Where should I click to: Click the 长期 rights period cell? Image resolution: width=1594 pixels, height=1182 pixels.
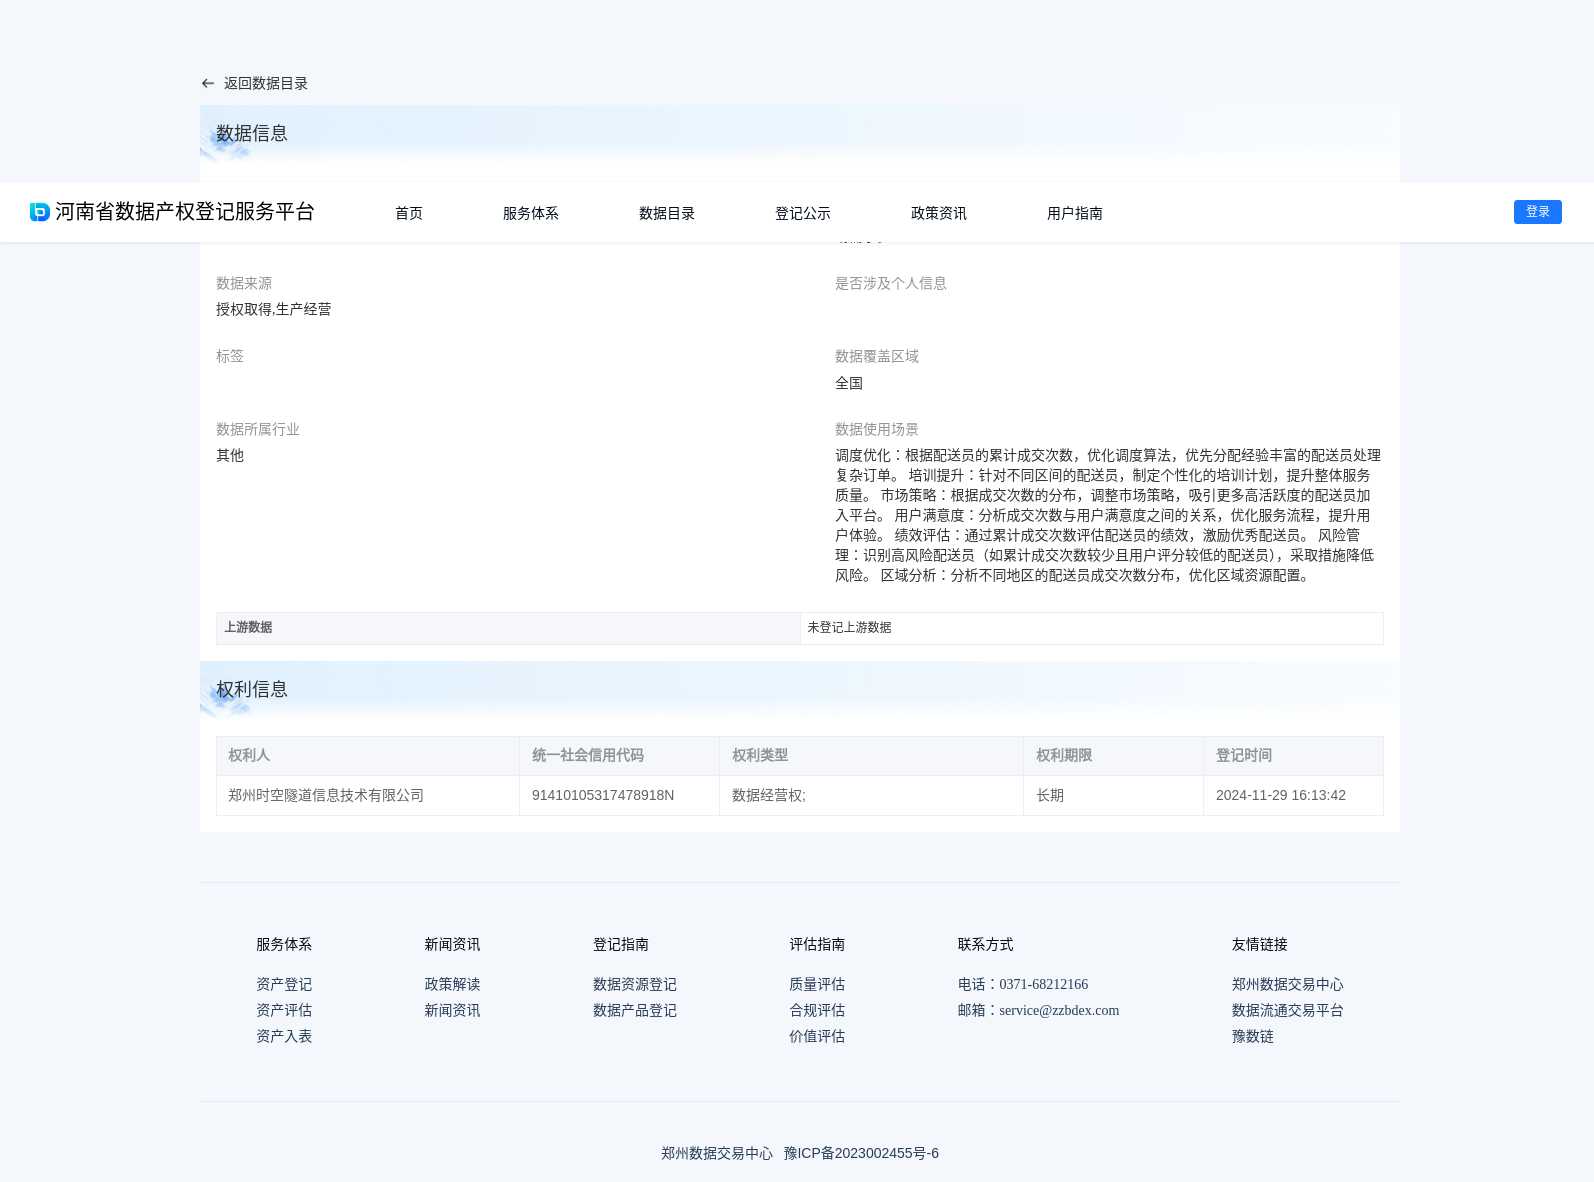pyautogui.click(x=1113, y=796)
